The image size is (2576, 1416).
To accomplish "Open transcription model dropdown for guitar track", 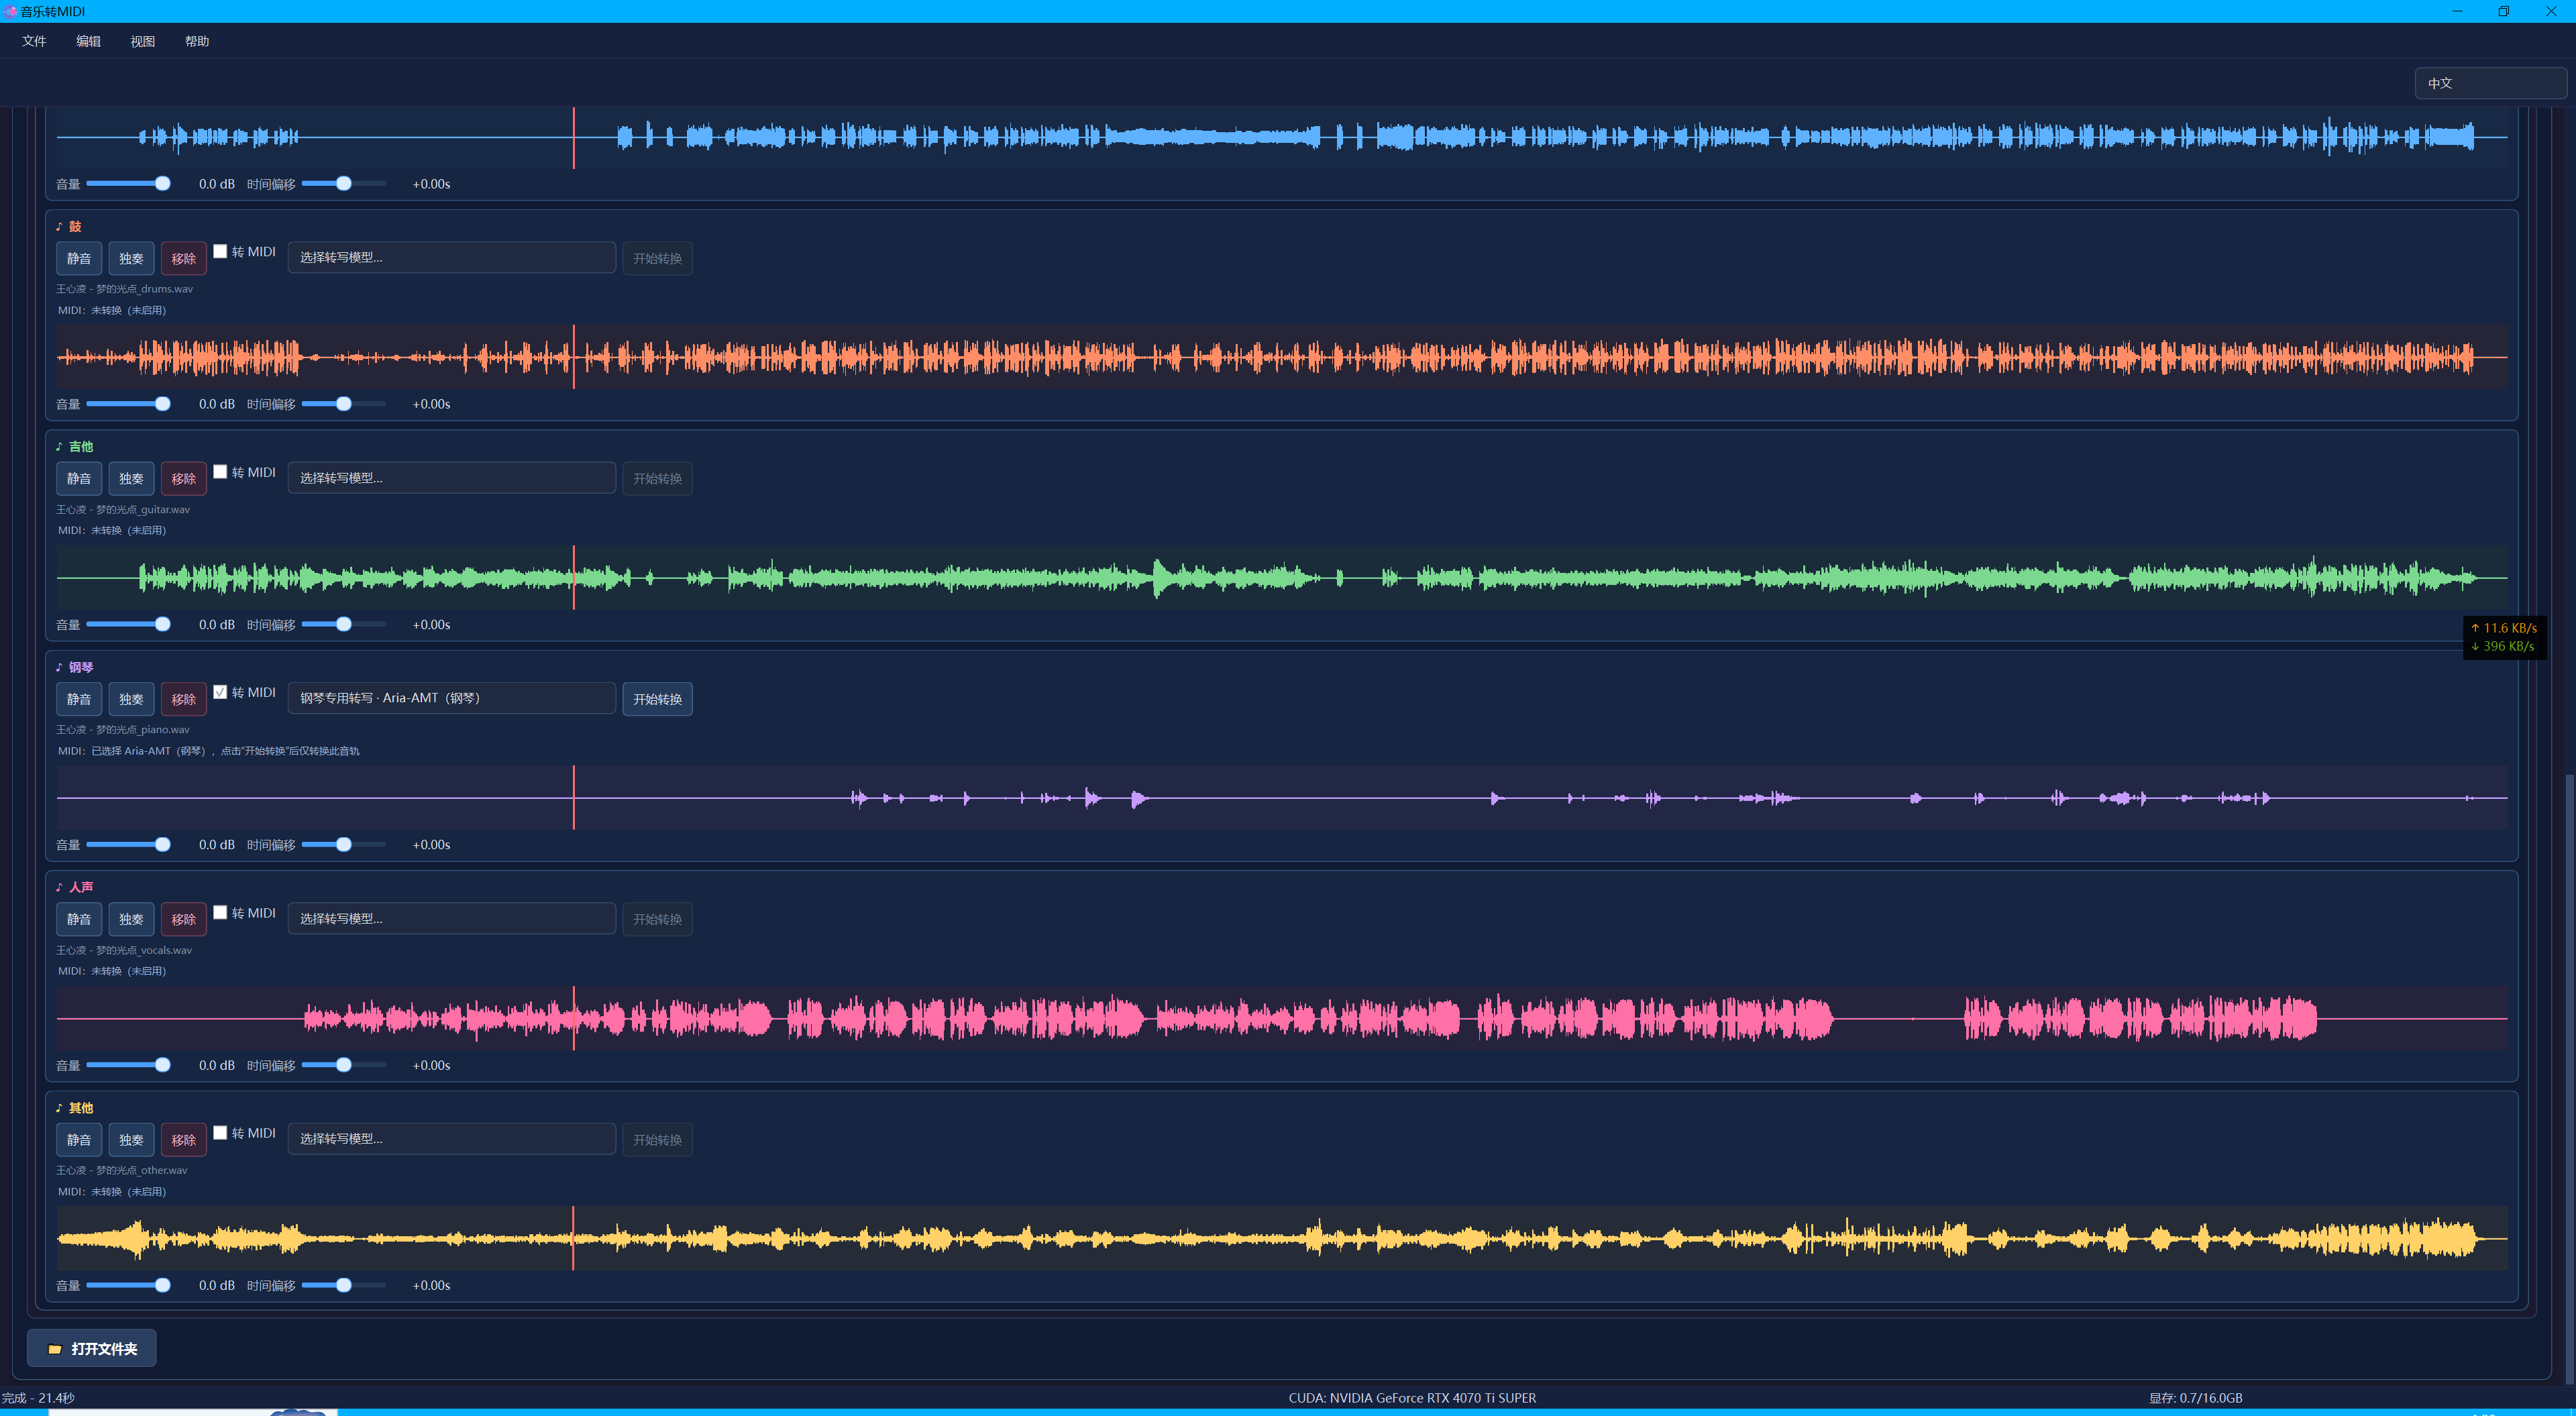I will pos(452,478).
